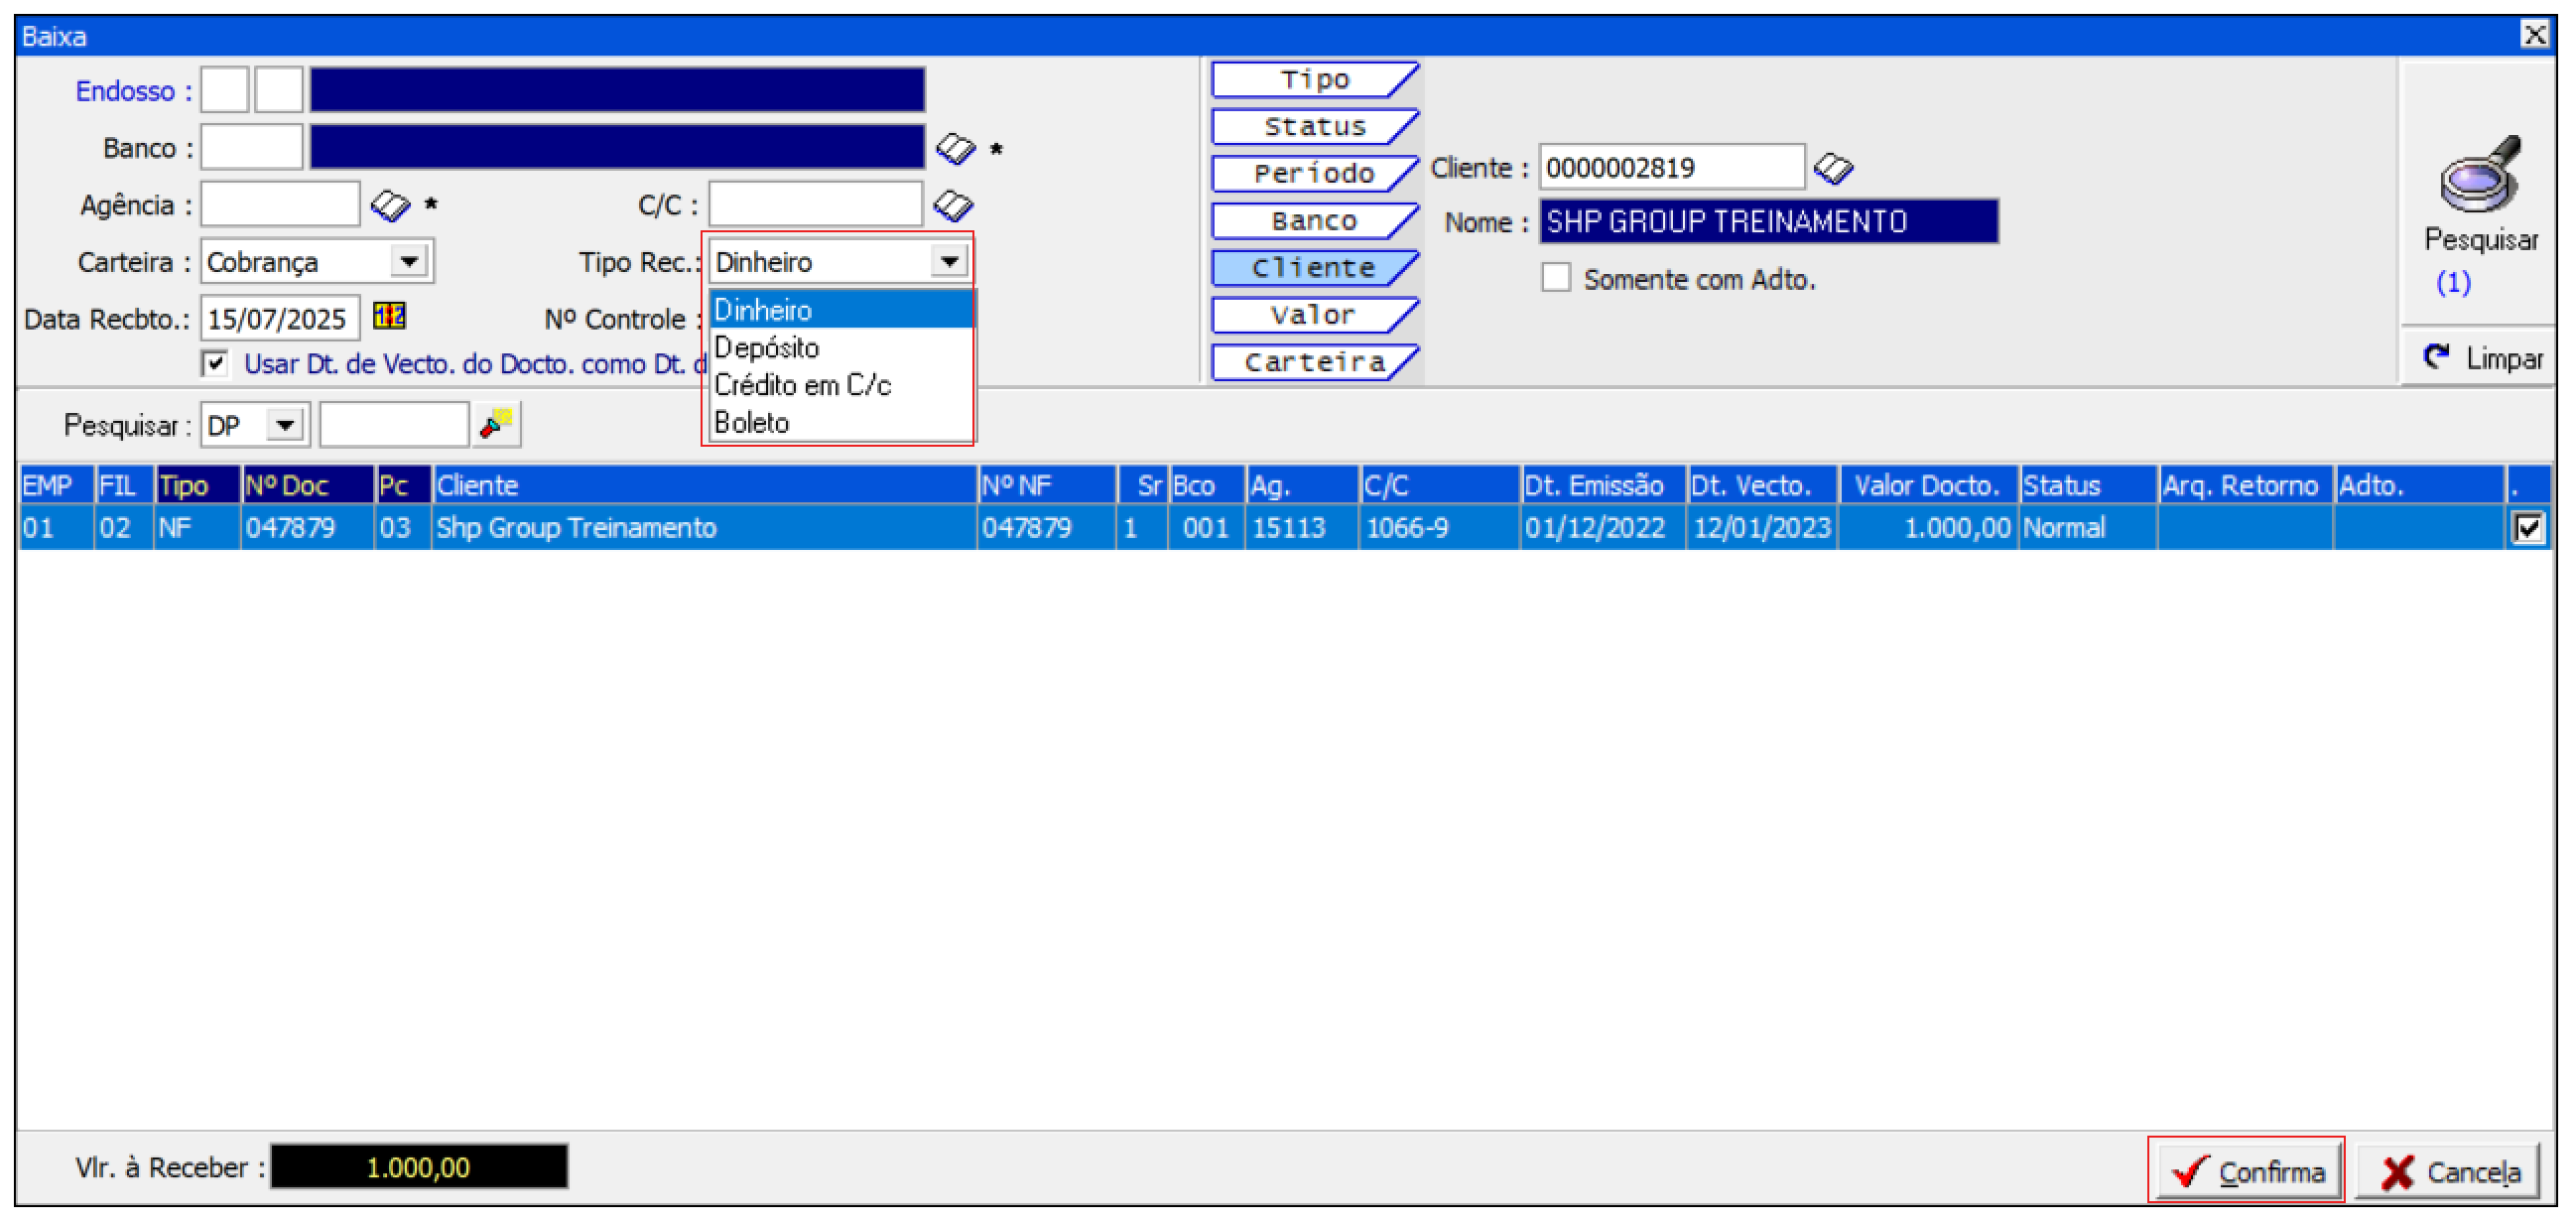
Task: Open C/C lookup book icon
Action: [x=952, y=206]
